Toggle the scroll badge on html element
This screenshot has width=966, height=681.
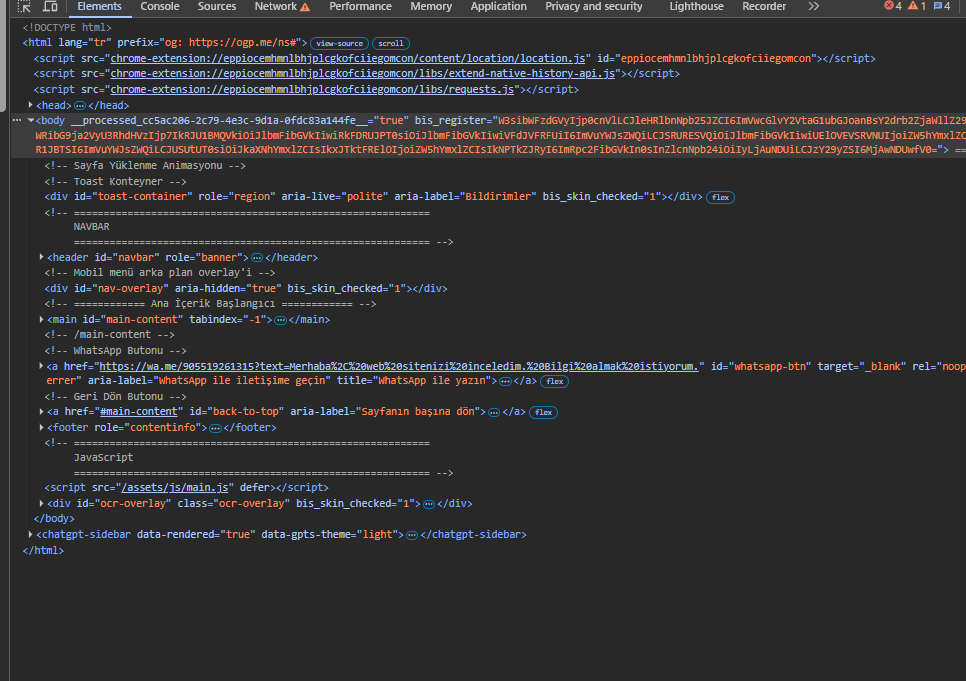point(391,44)
